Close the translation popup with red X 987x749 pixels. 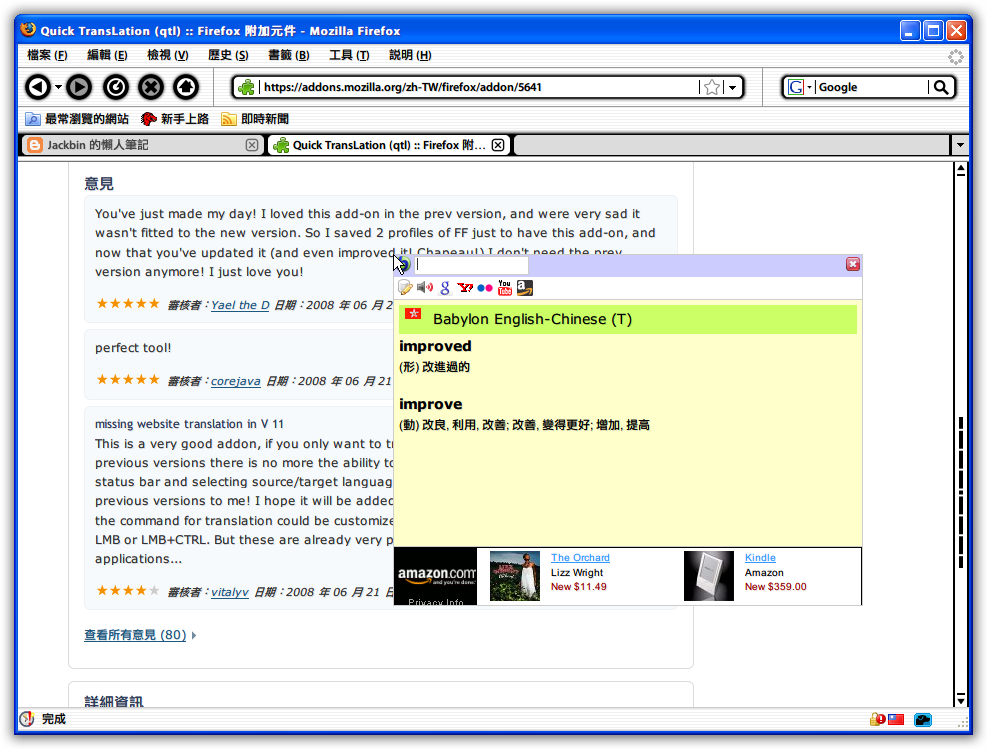point(853,264)
